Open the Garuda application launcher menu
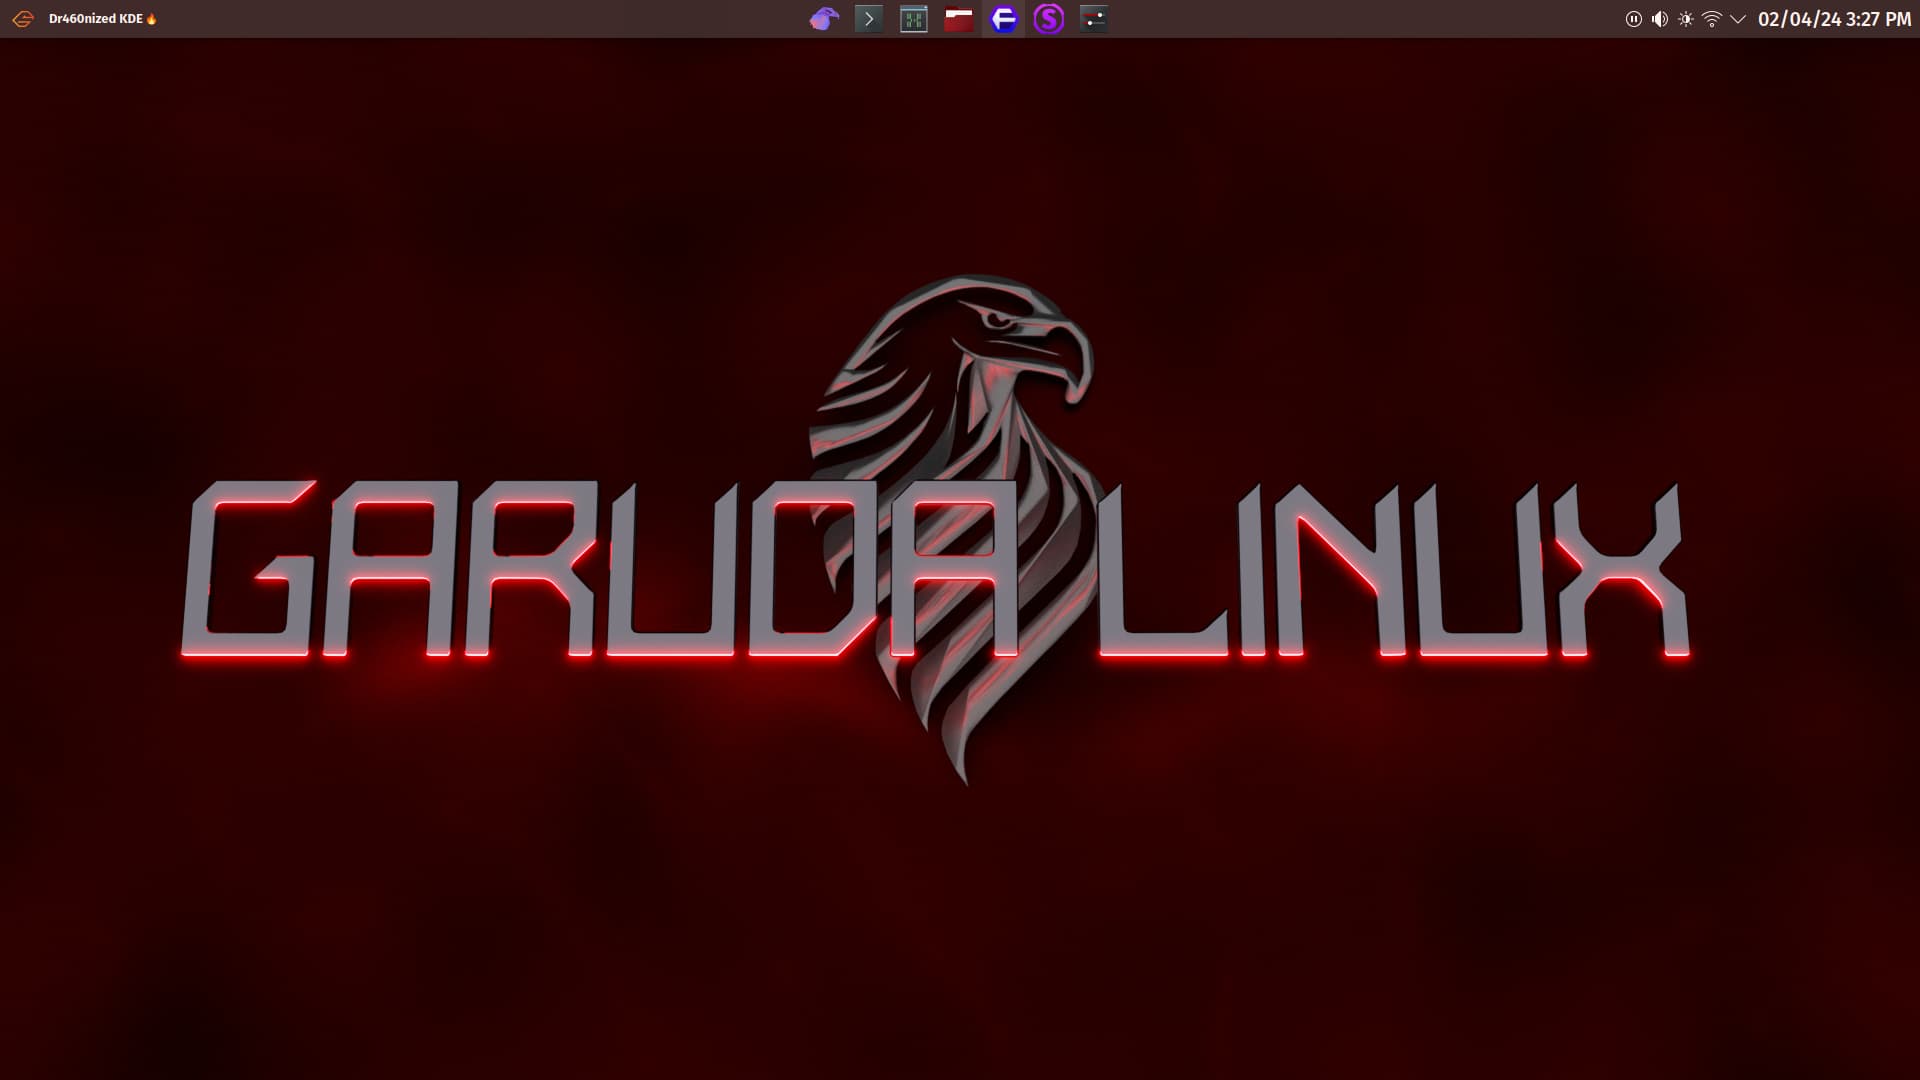 pos(23,19)
